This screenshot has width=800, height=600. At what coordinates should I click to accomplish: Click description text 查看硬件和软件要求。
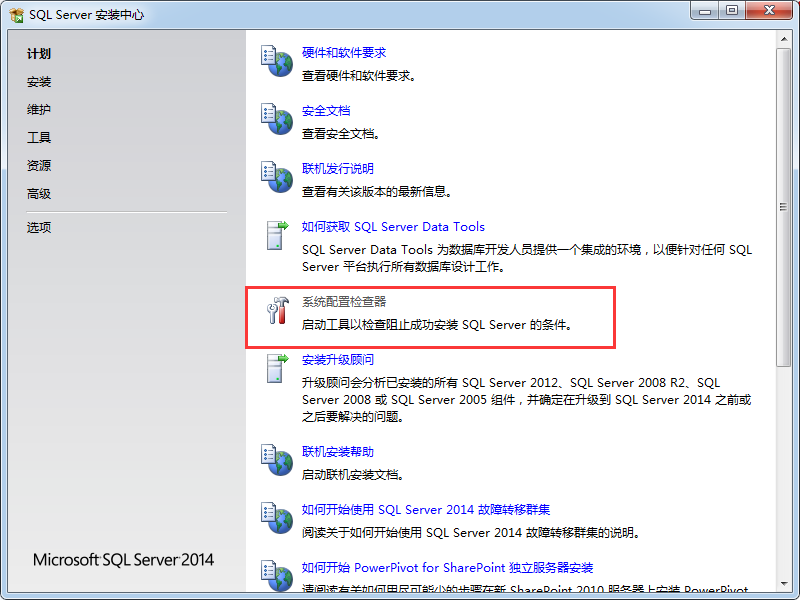coord(360,76)
